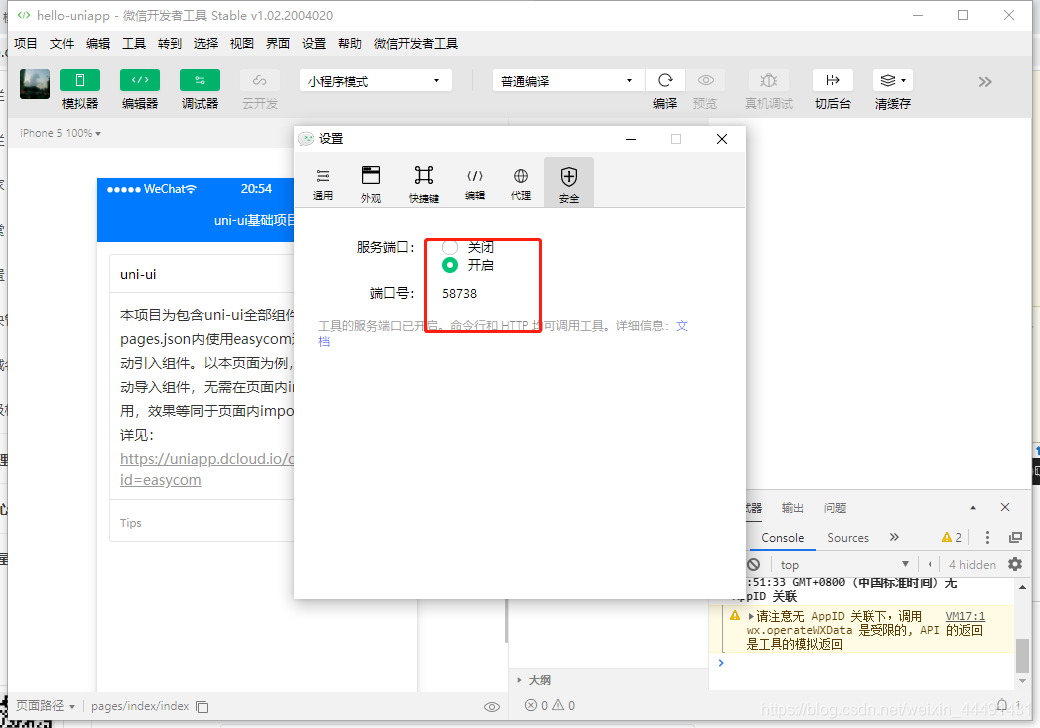Viewport: 1040px width, 728px height.
Task: Open the 视图 menu
Action: 241,44
